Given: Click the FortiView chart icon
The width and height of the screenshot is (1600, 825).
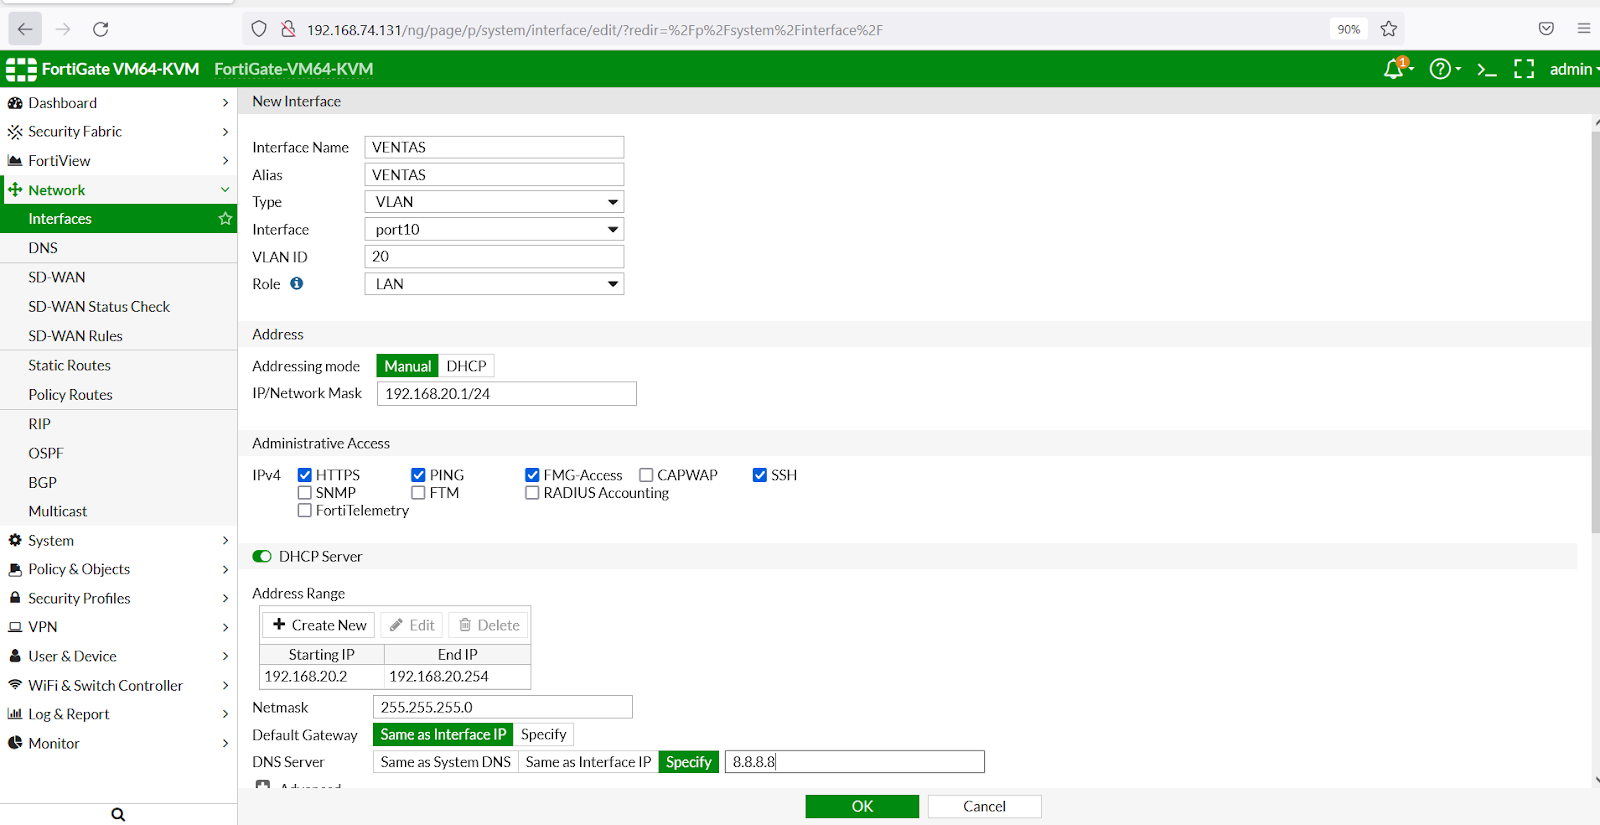Looking at the screenshot, I should [15, 161].
